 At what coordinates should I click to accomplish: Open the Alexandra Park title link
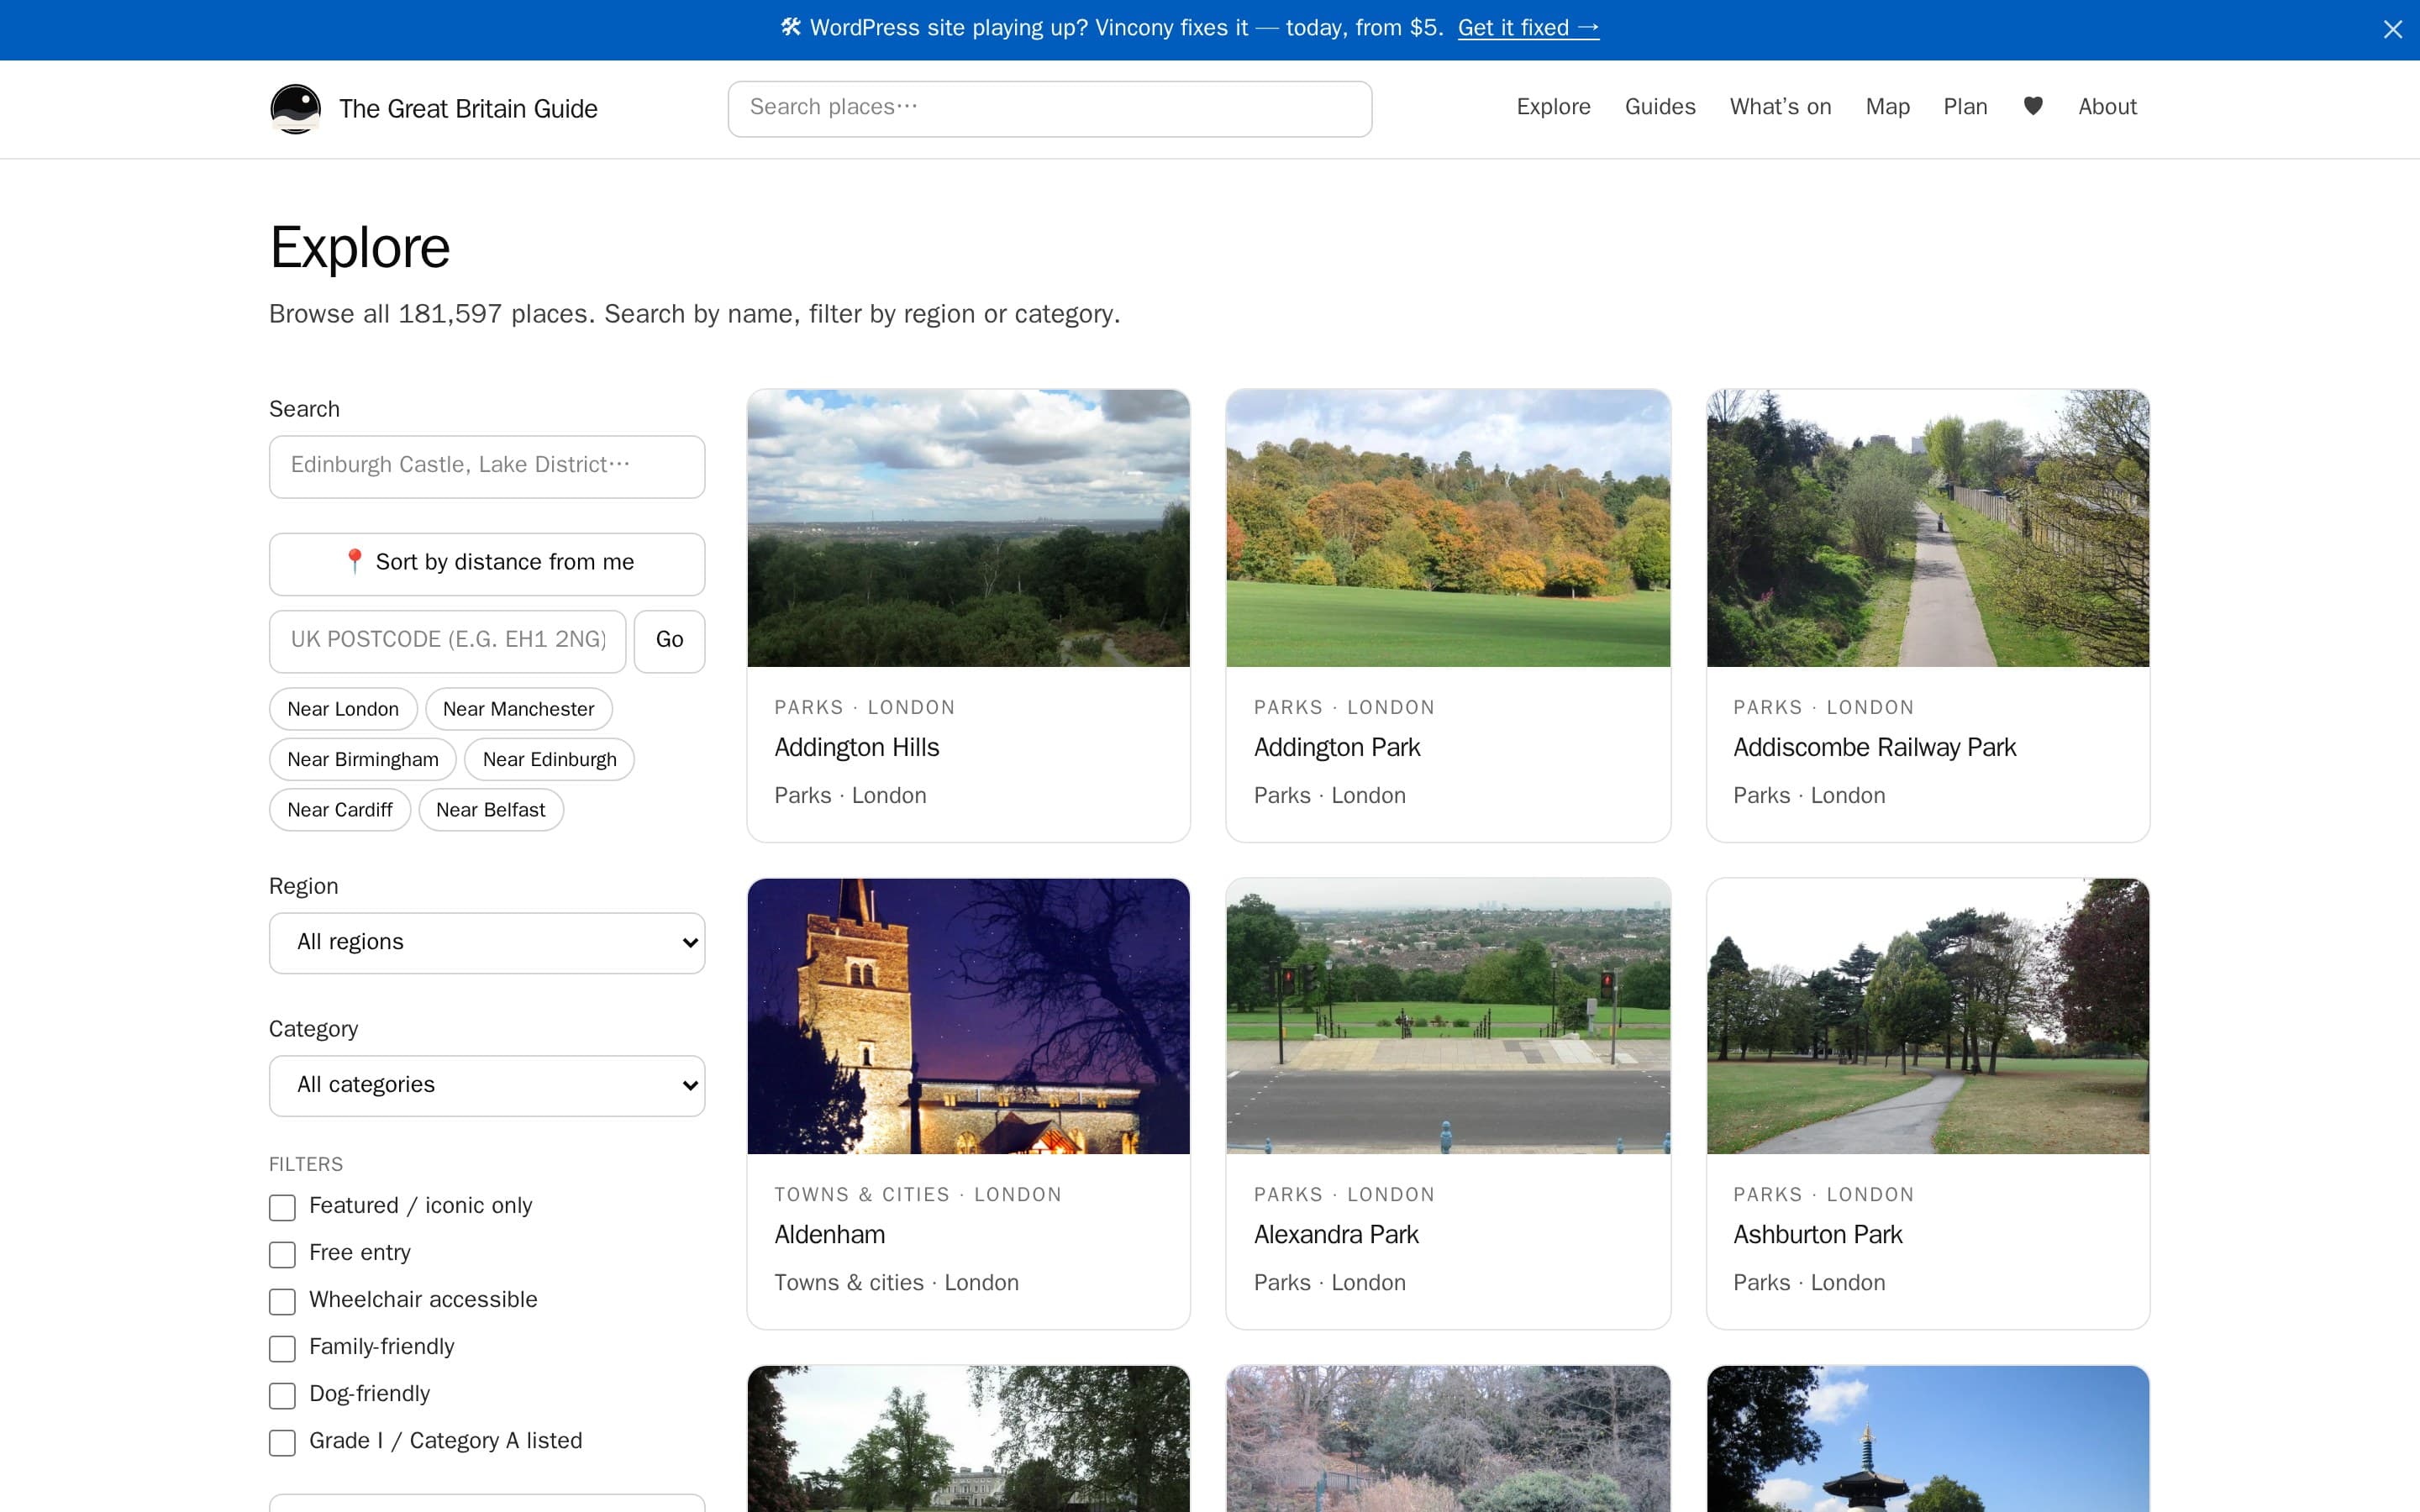pos(1336,1235)
